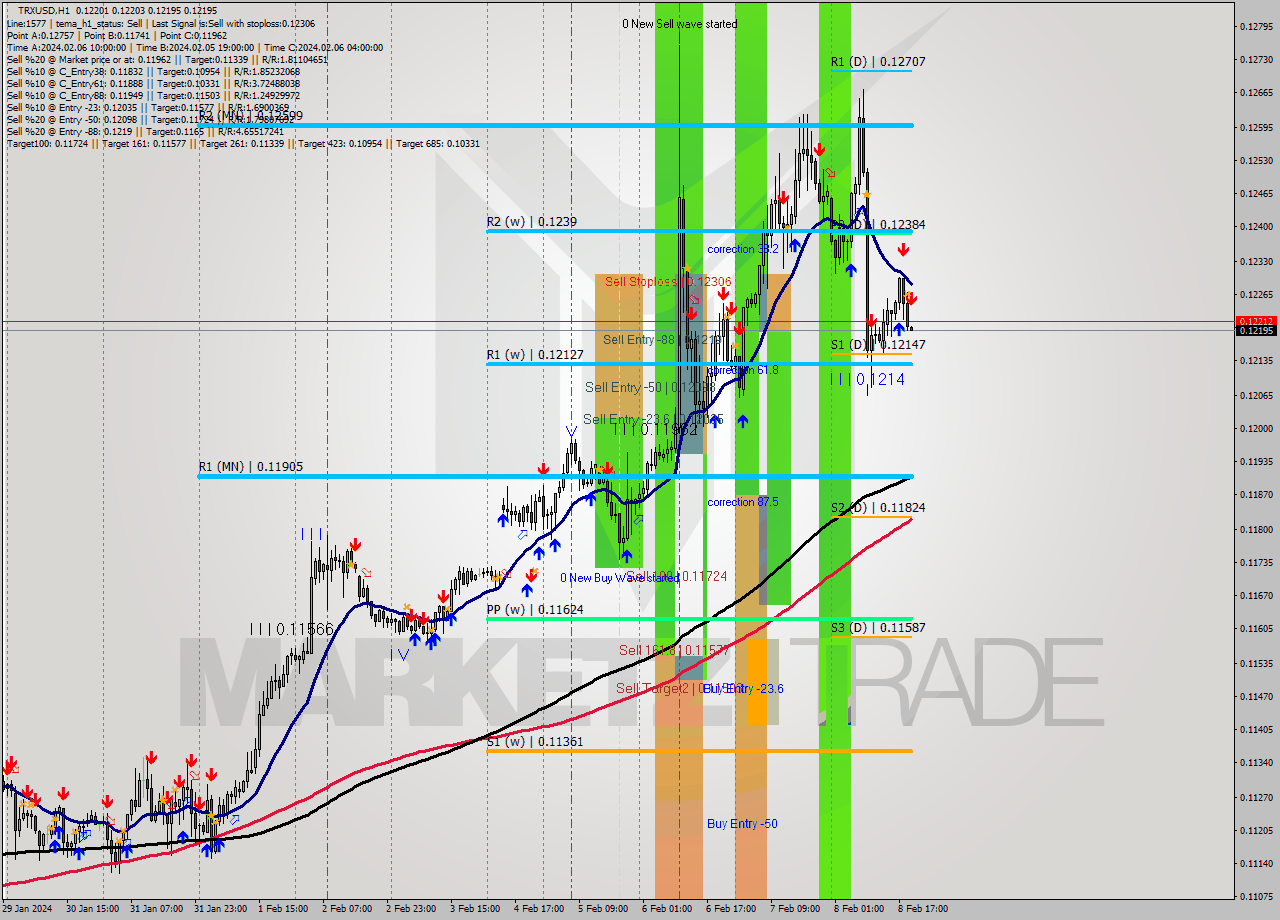The height and width of the screenshot is (920, 1280).
Task: Select the '7 Feb 09:00' time axis label
Action: coord(795,909)
